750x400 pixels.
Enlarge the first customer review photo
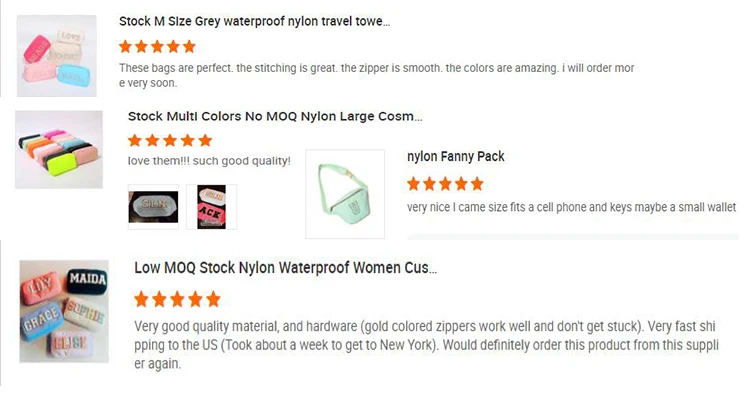(x=153, y=207)
